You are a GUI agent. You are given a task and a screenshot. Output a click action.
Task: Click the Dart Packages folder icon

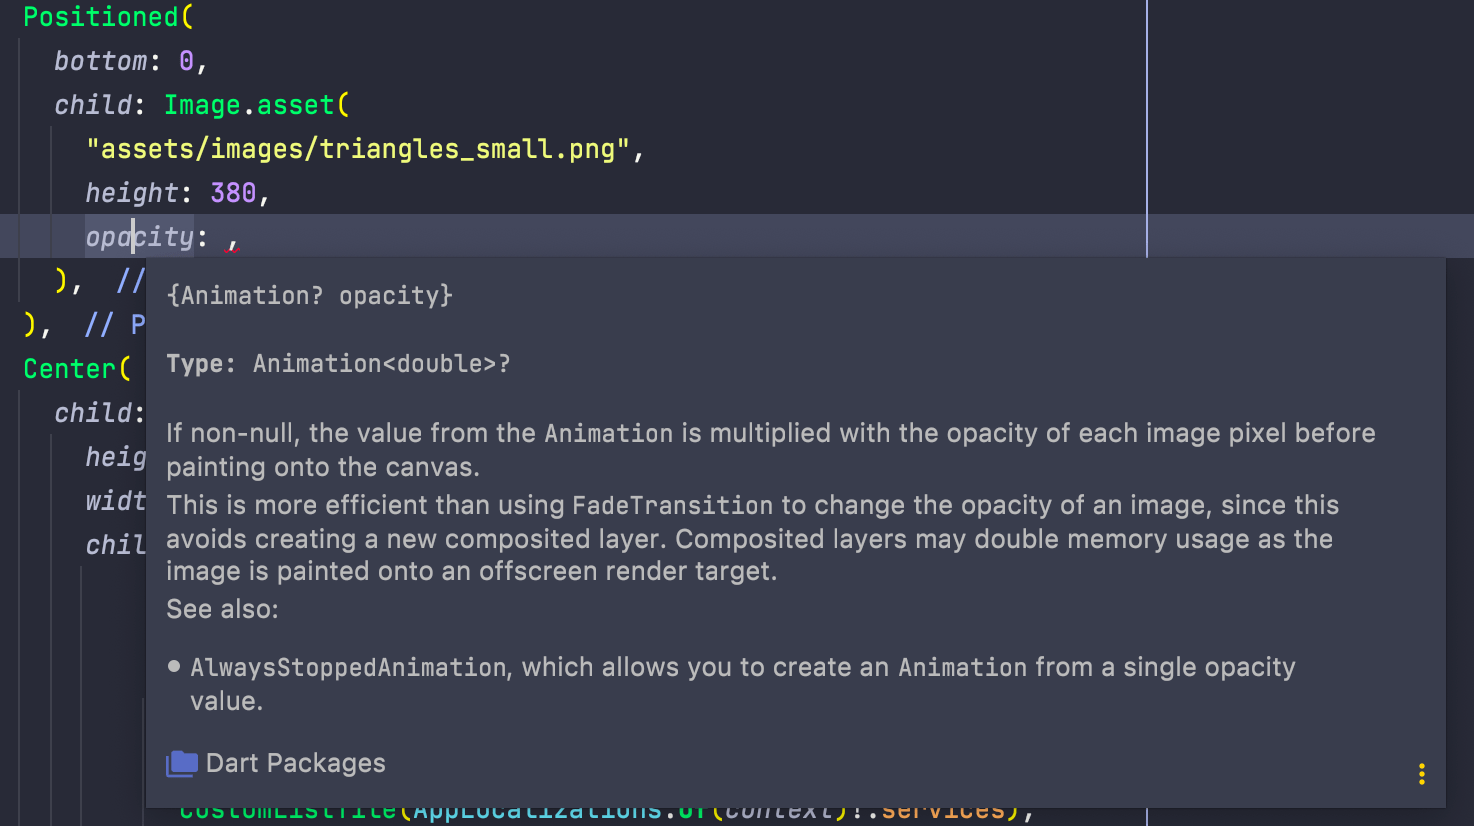tap(181, 764)
